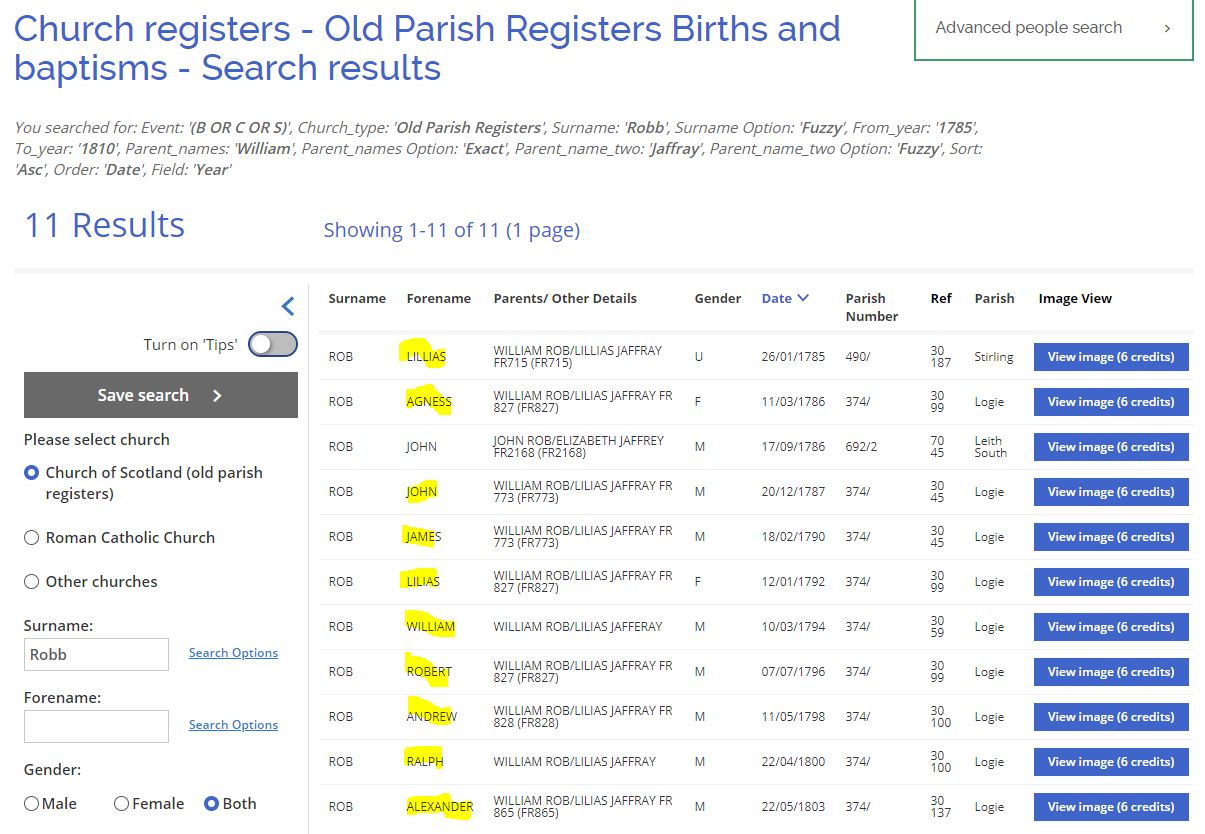Screen dimensions: 1205x834
Task: View image for Alexander Rob 1803 record
Action: (x=1110, y=807)
